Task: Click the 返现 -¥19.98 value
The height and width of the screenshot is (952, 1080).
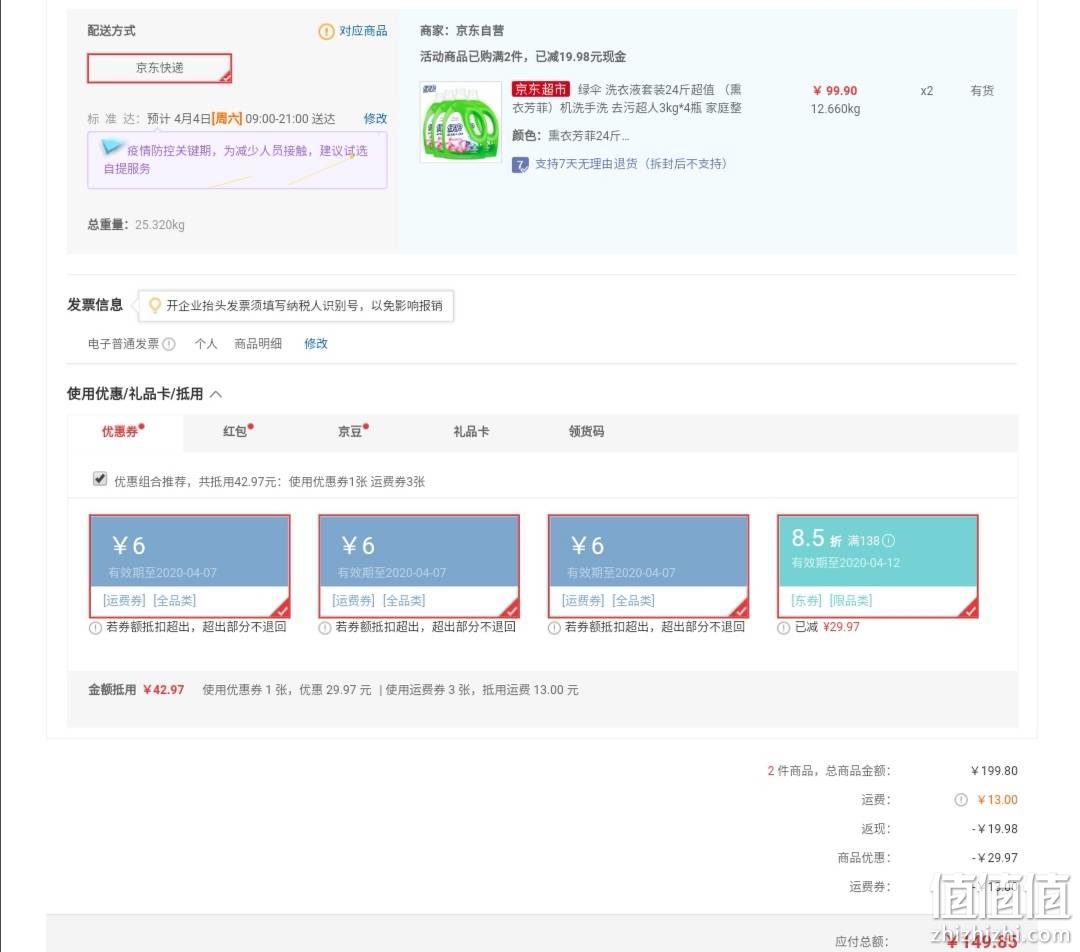Action: pyautogui.click(x=994, y=829)
